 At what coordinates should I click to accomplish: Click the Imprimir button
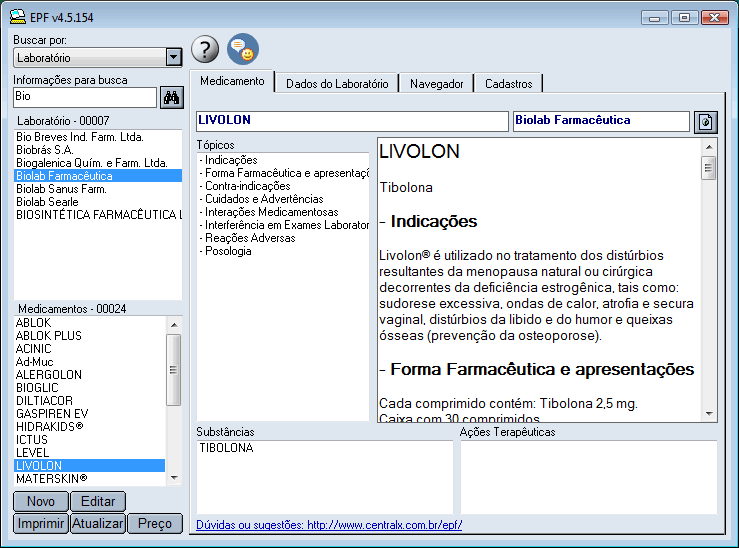pyautogui.click(x=41, y=523)
